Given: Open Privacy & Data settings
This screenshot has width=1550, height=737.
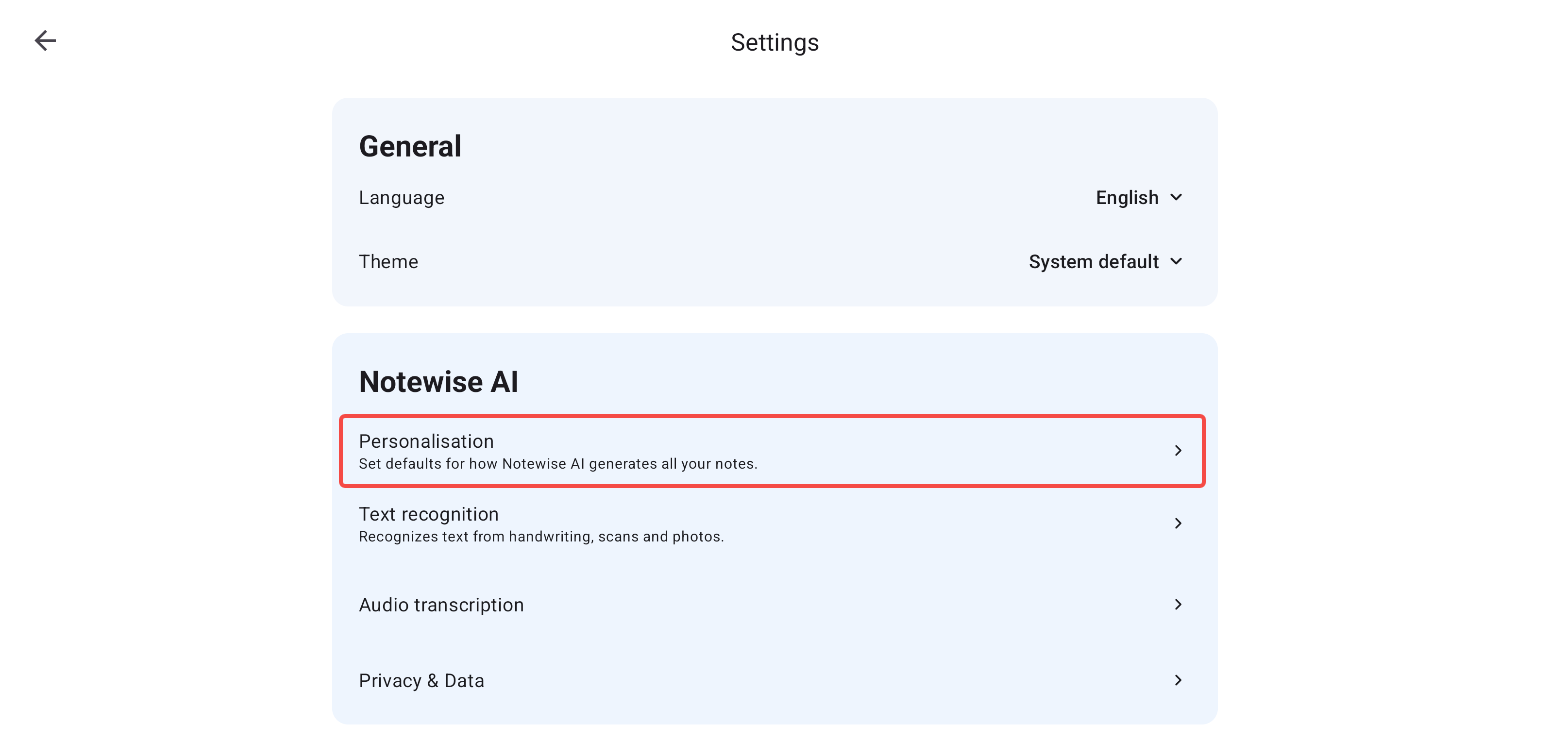Looking at the screenshot, I should [x=772, y=681].
